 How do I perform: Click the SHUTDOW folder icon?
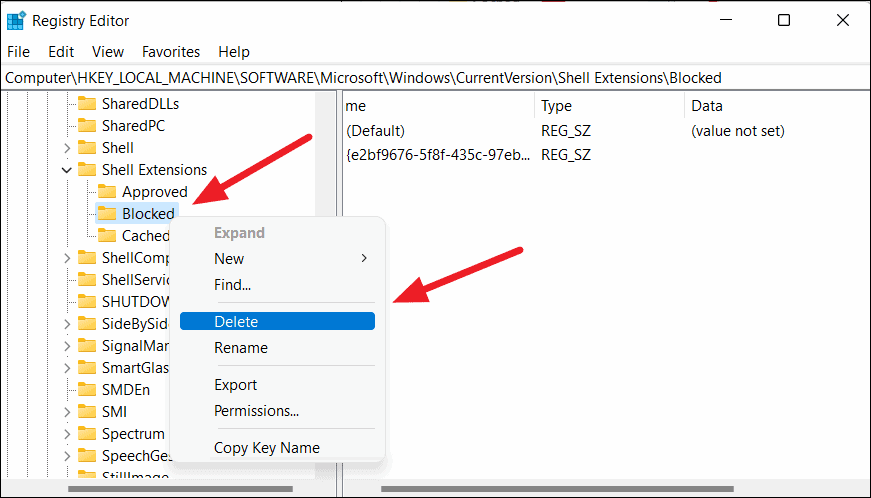(x=87, y=301)
